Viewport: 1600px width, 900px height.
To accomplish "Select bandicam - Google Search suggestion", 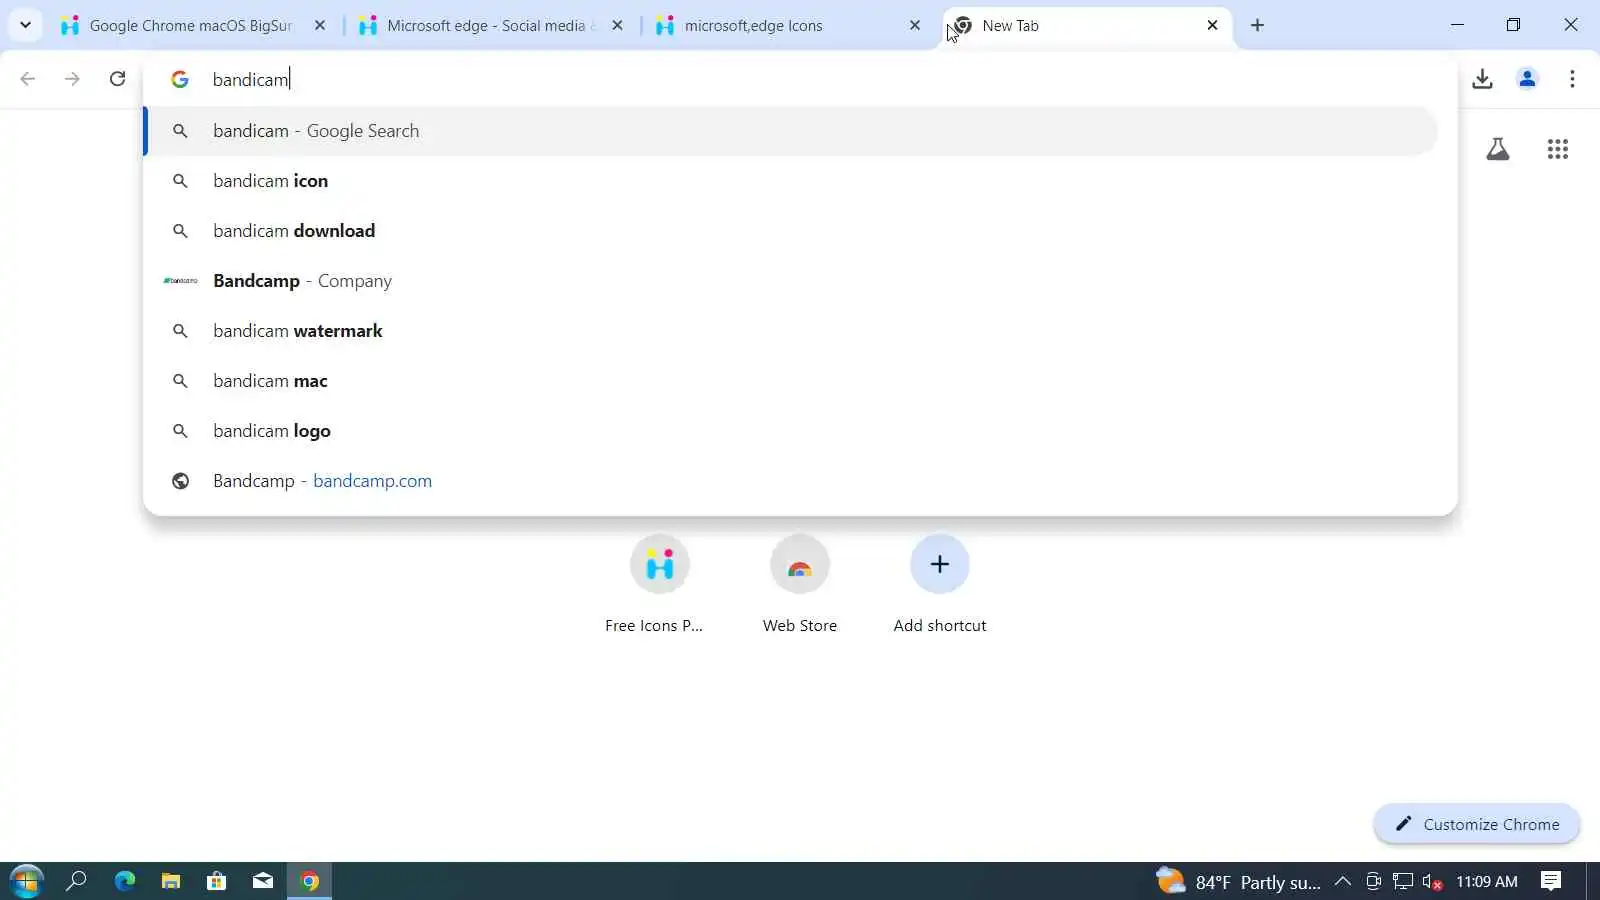I will pos(791,131).
